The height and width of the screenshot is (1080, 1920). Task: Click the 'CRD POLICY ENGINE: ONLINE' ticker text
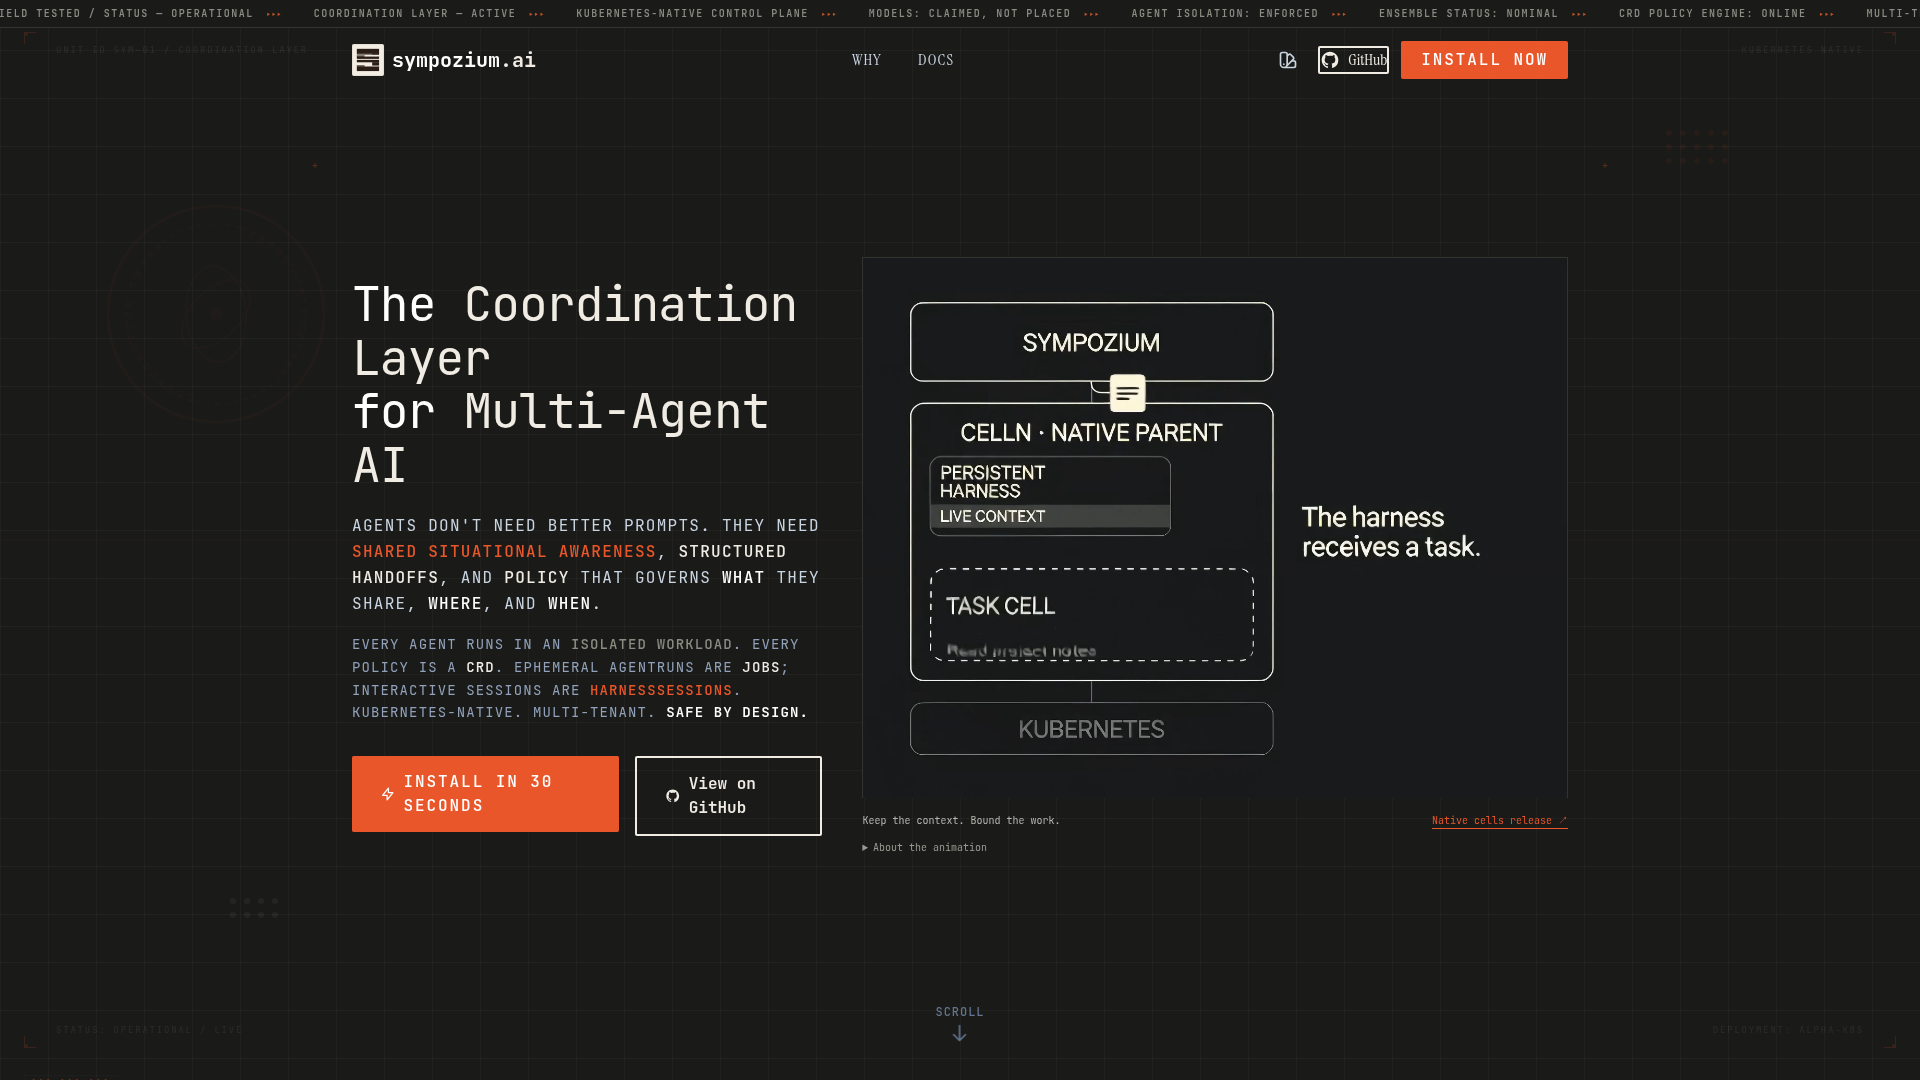coord(1712,14)
